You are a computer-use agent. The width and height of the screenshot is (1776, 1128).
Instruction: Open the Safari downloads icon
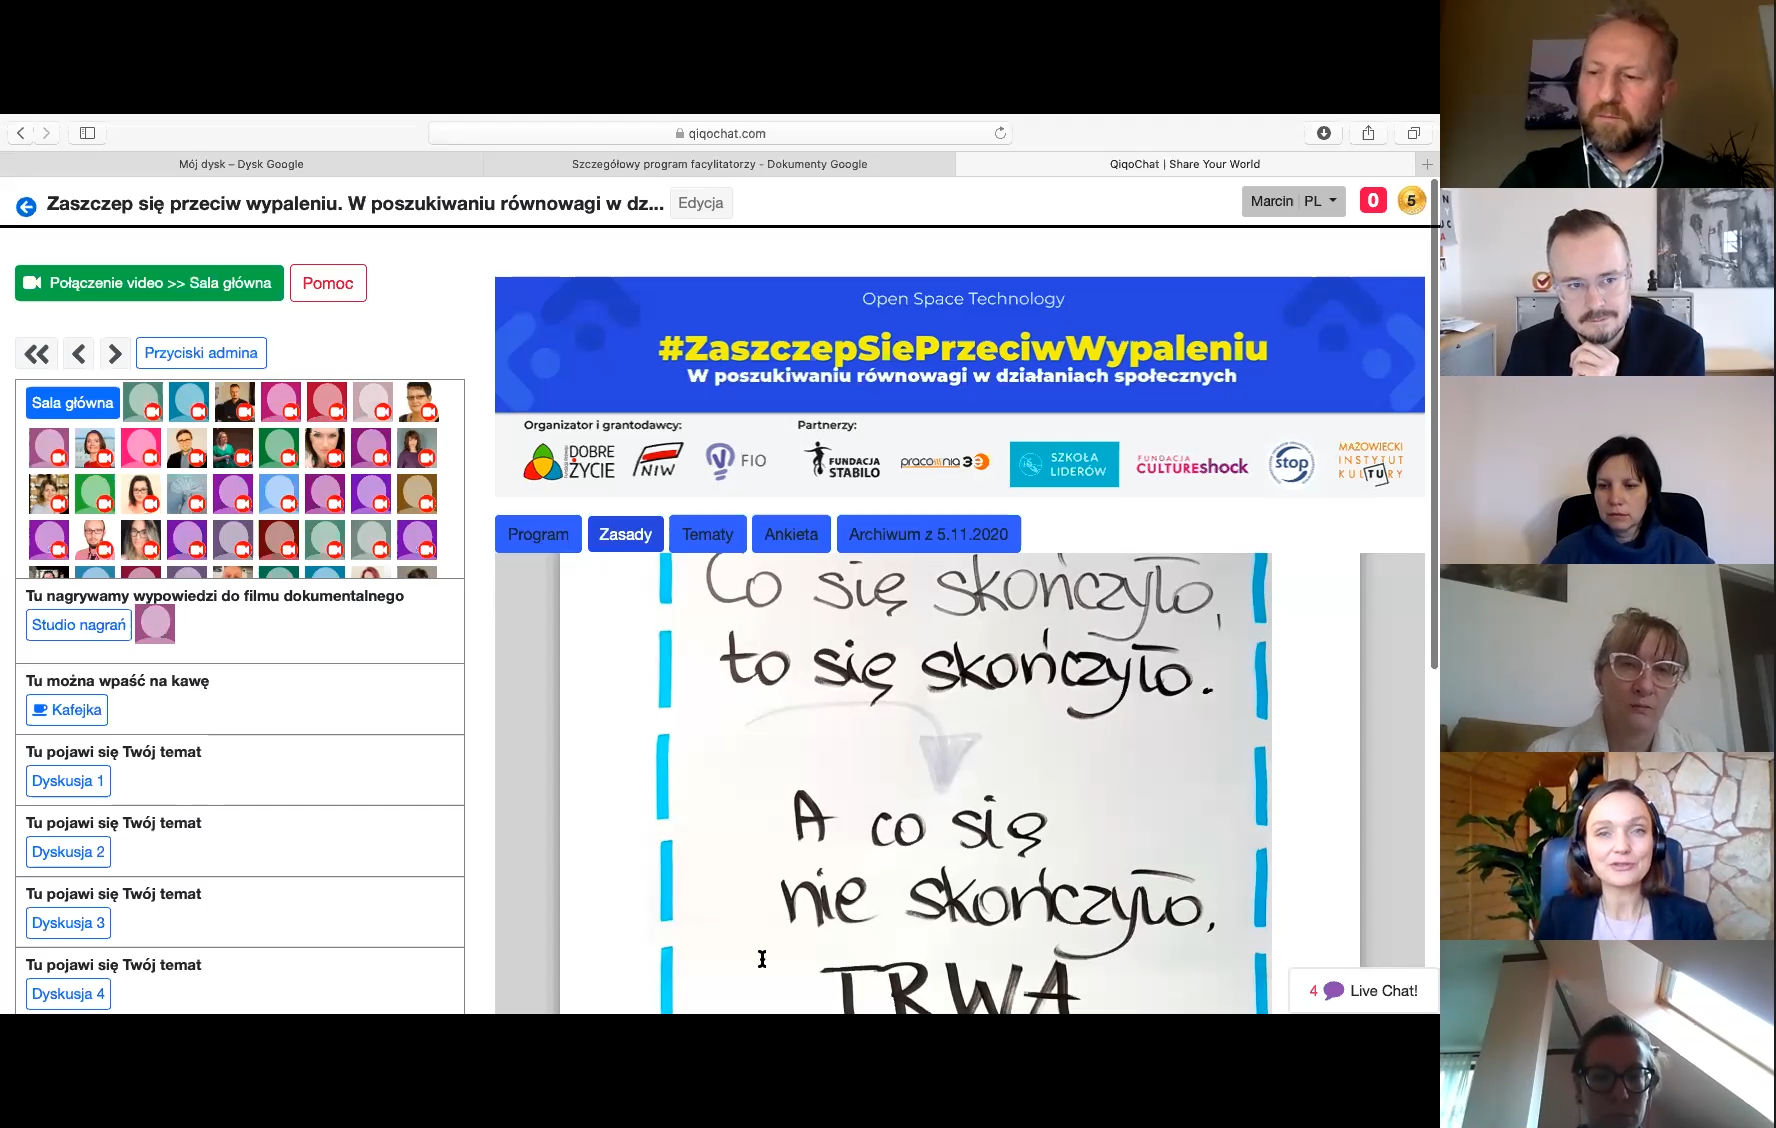coord(1324,133)
